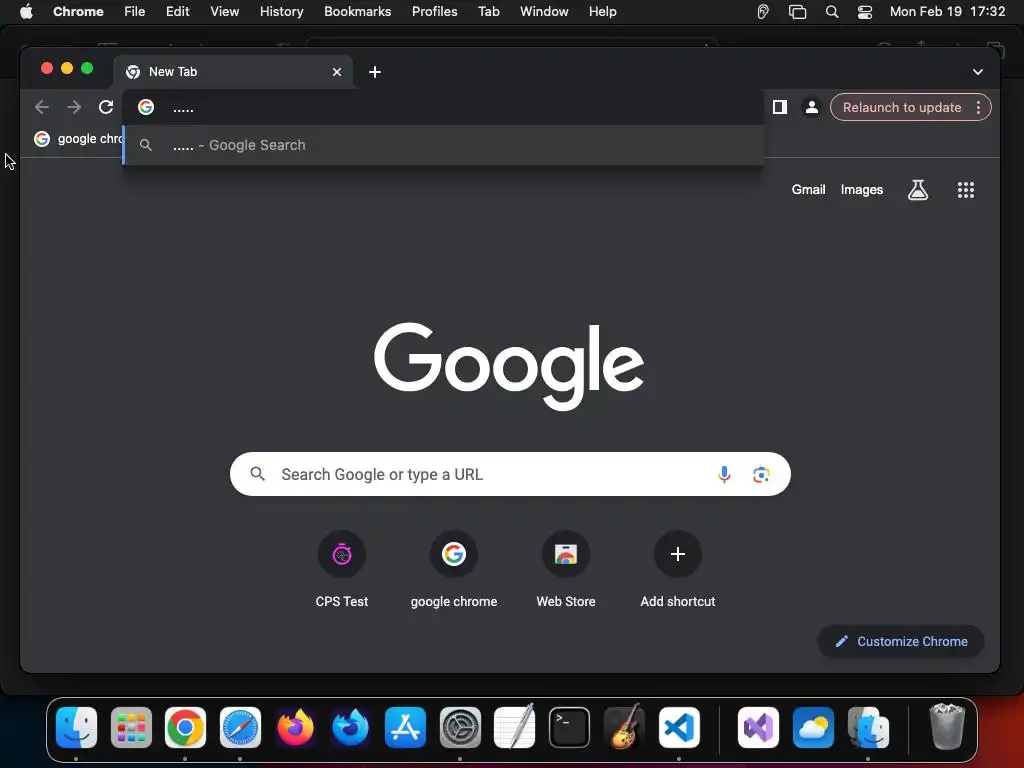Start voice search with microphone icon
The image size is (1024, 768).
[724, 474]
